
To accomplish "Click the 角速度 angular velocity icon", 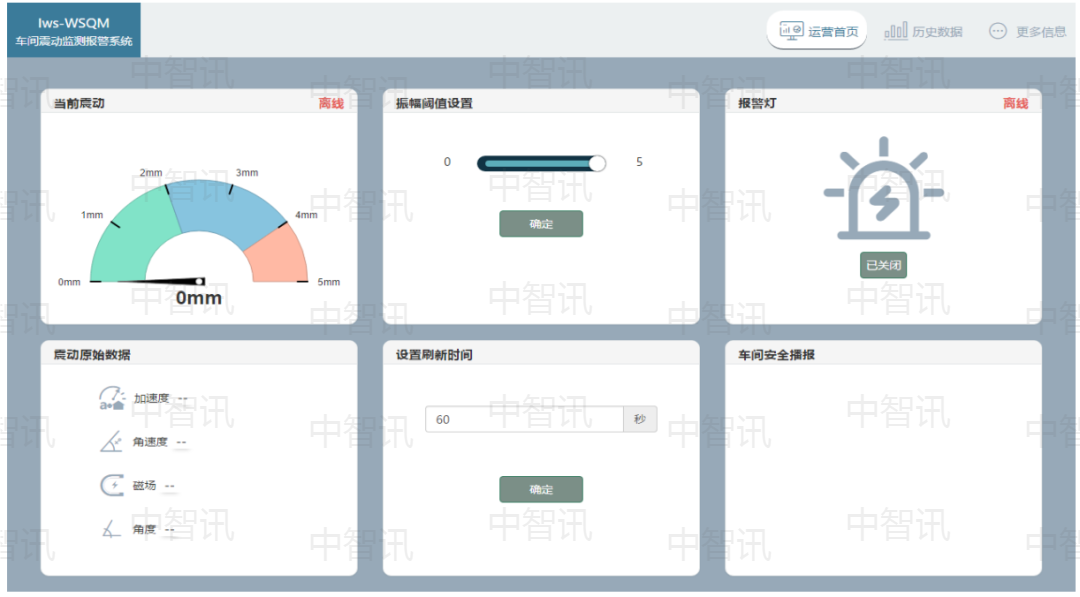I will click(111, 441).
